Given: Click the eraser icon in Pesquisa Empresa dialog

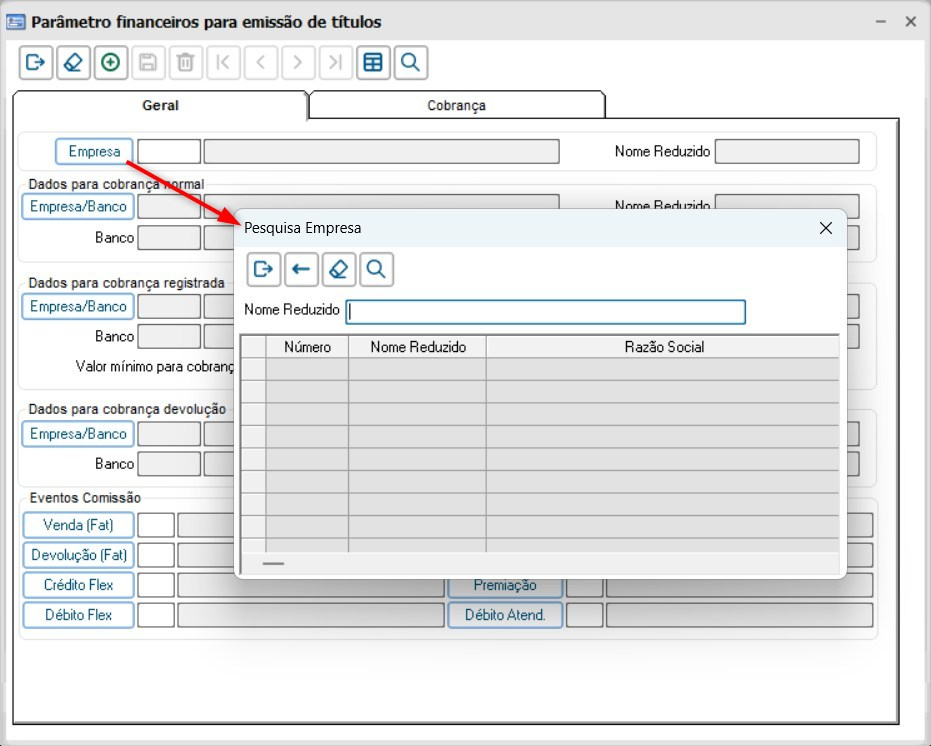Looking at the screenshot, I should pos(338,270).
